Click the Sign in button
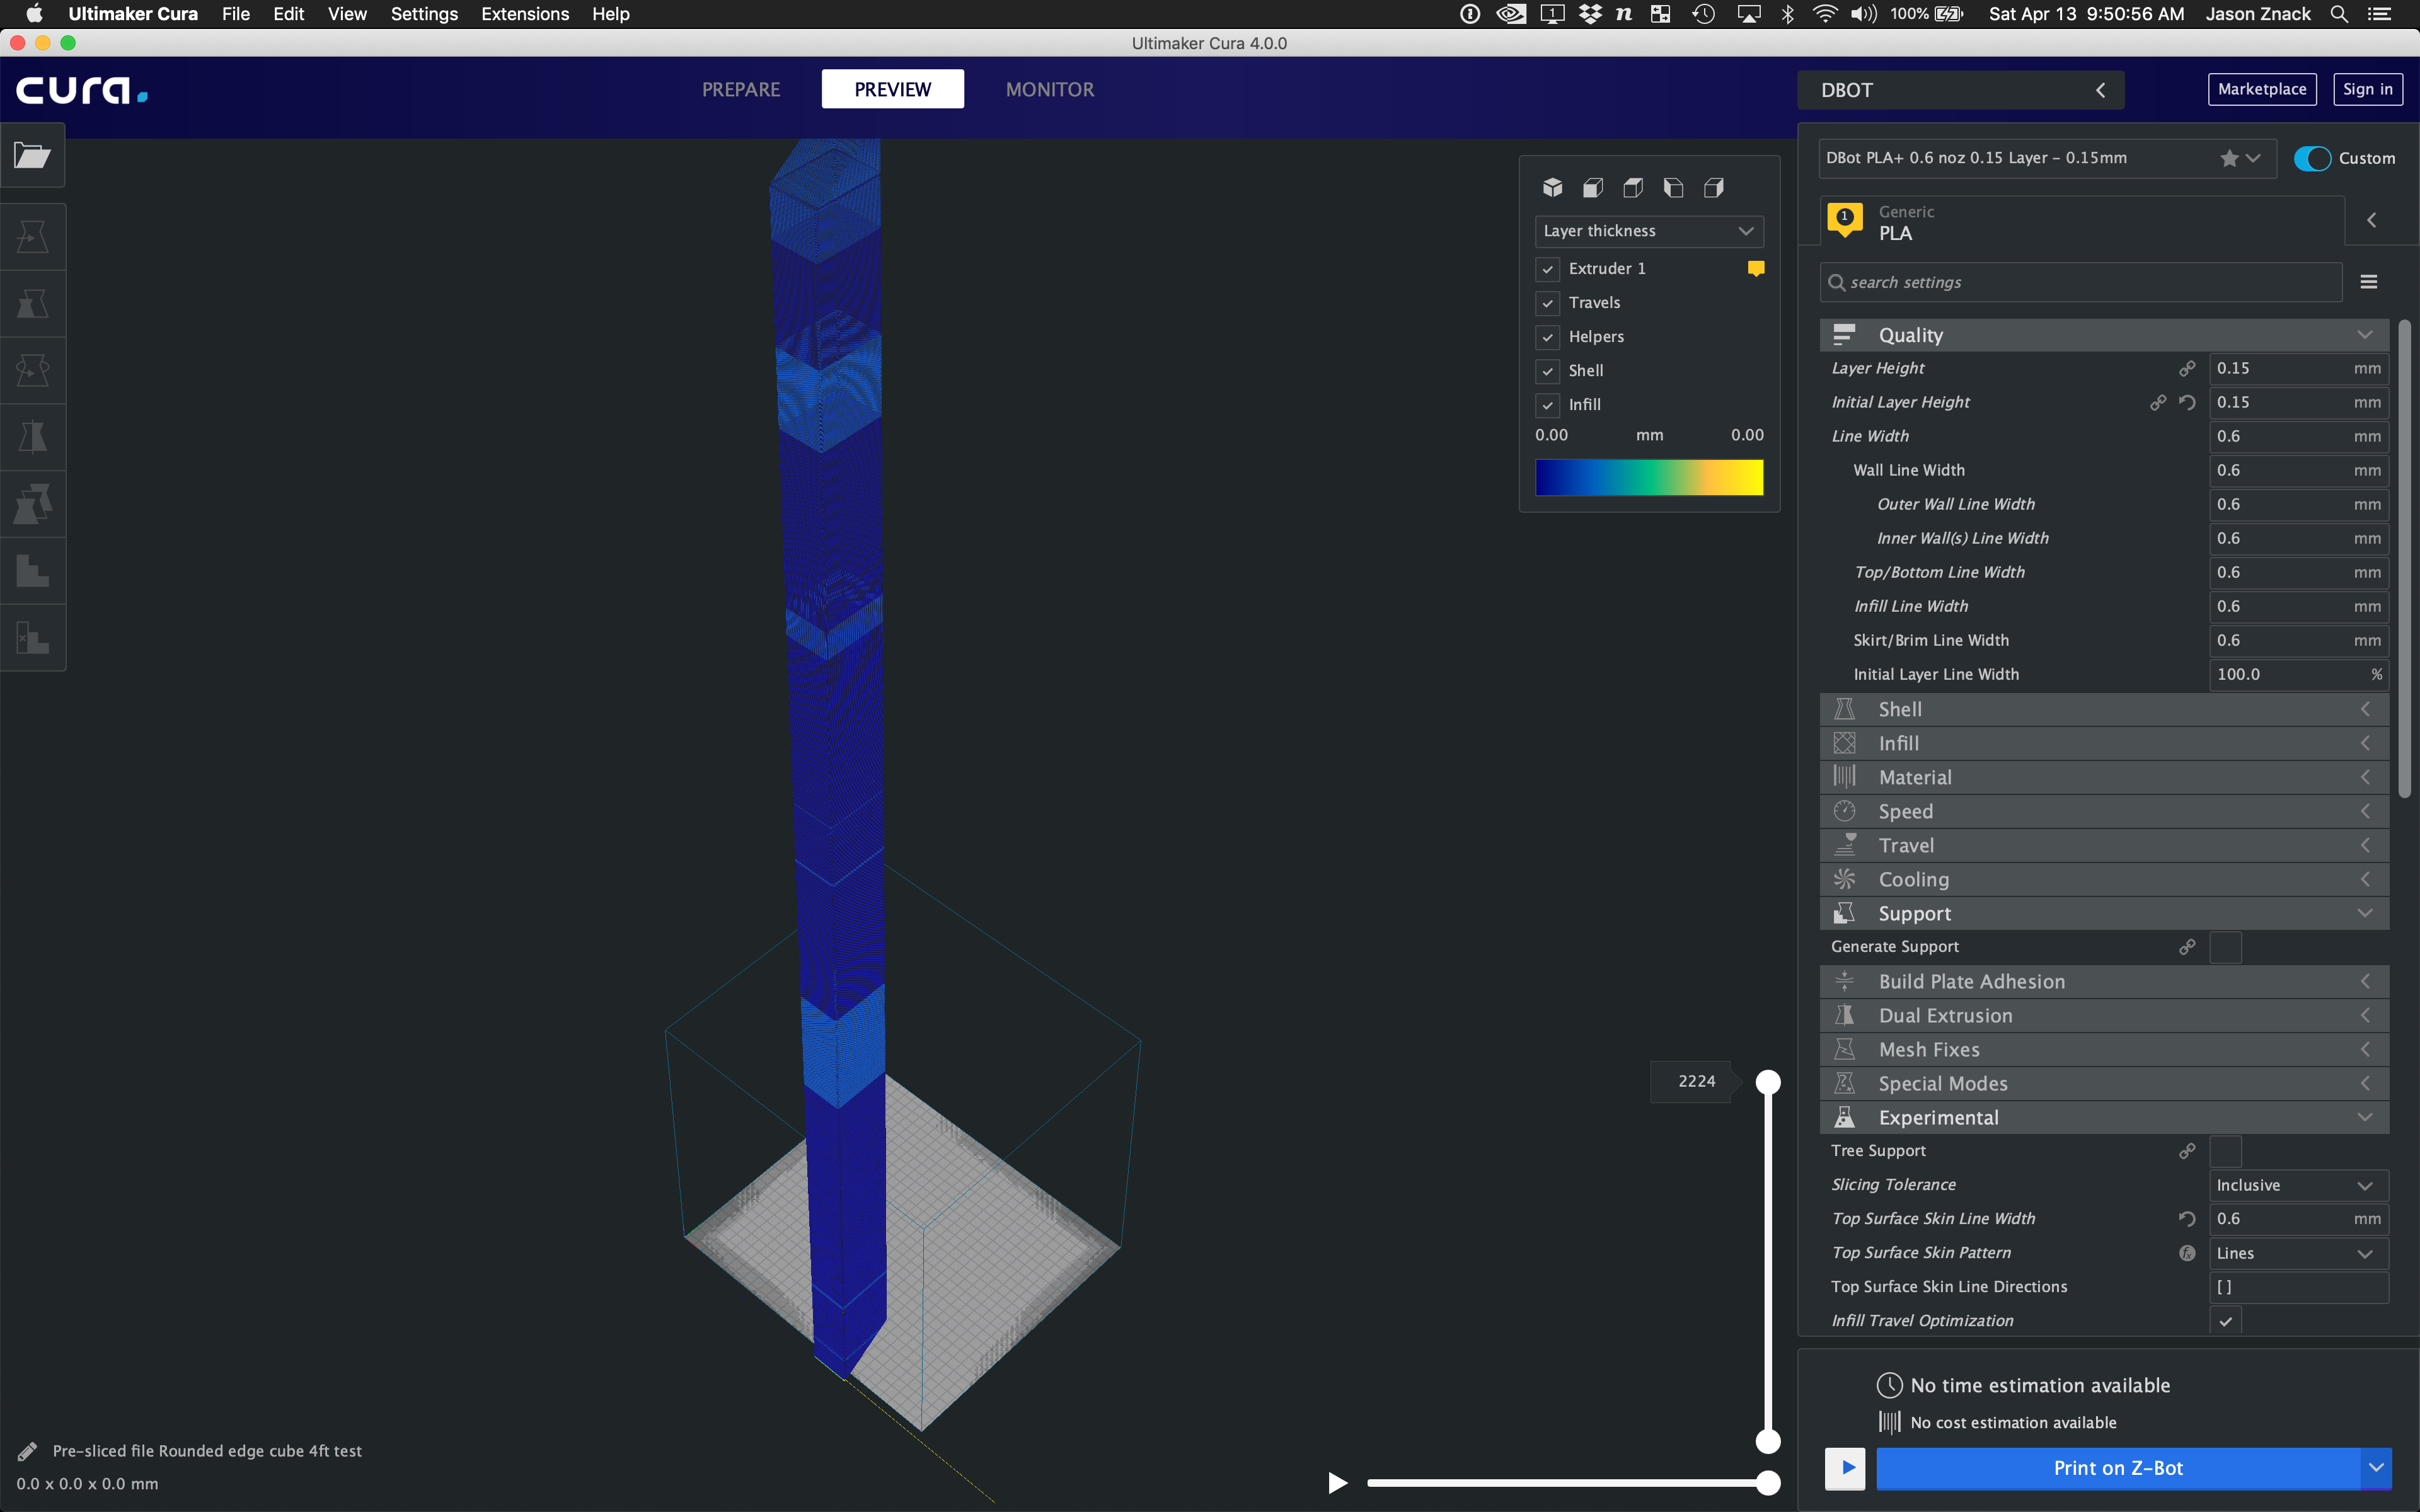The image size is (2420, 1512). click(x=2367, y=89)
